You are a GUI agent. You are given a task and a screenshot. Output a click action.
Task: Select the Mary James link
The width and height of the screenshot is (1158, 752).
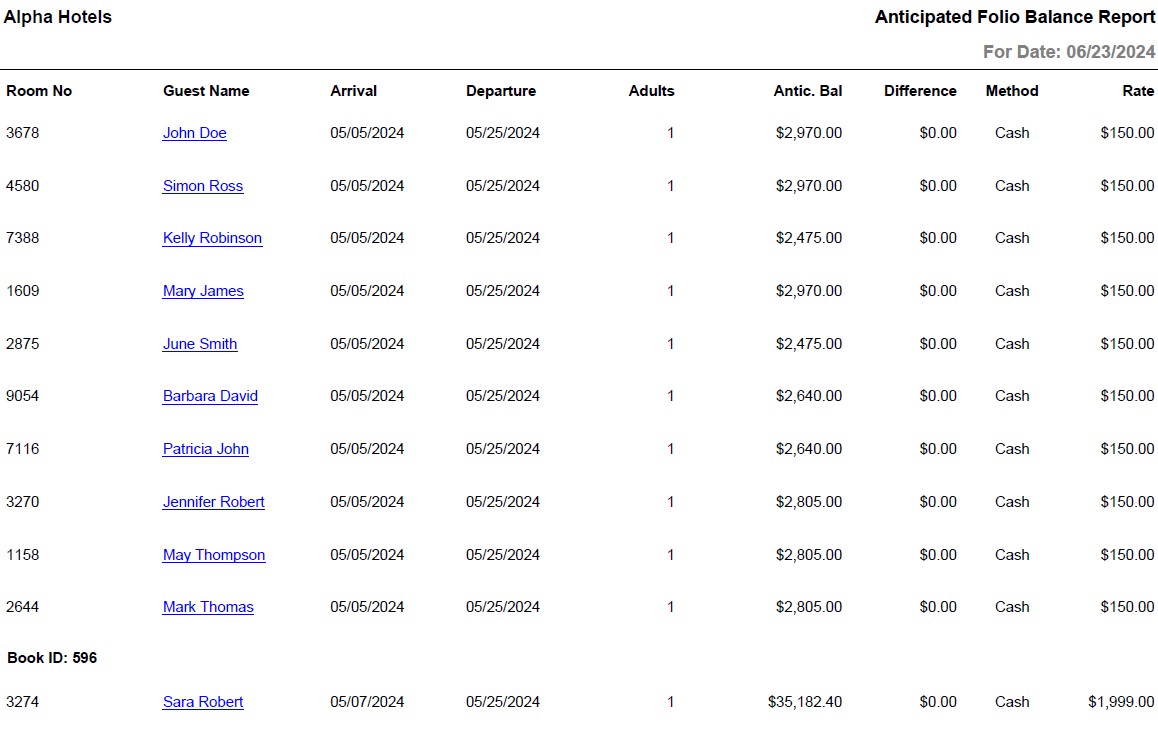tap(203, 291)
